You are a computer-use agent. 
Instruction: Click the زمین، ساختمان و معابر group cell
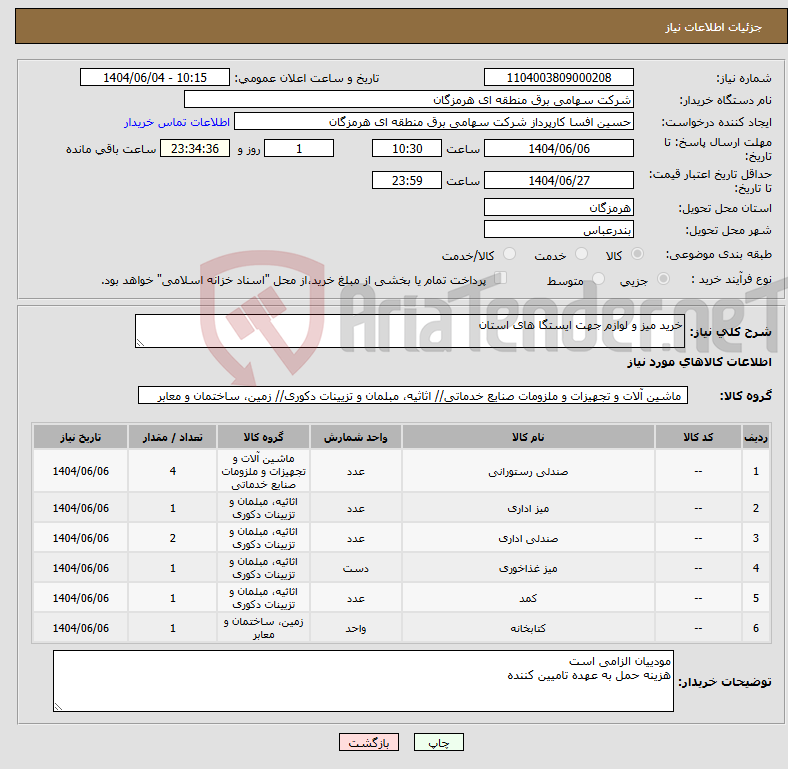point(263,627)
